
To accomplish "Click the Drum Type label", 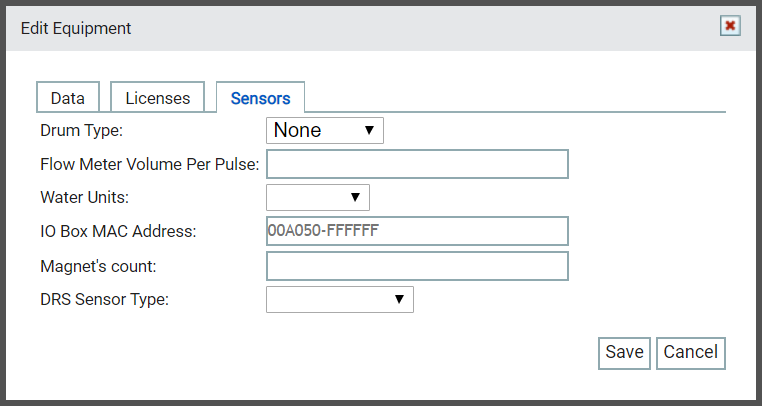I will (x=82, y=130).
